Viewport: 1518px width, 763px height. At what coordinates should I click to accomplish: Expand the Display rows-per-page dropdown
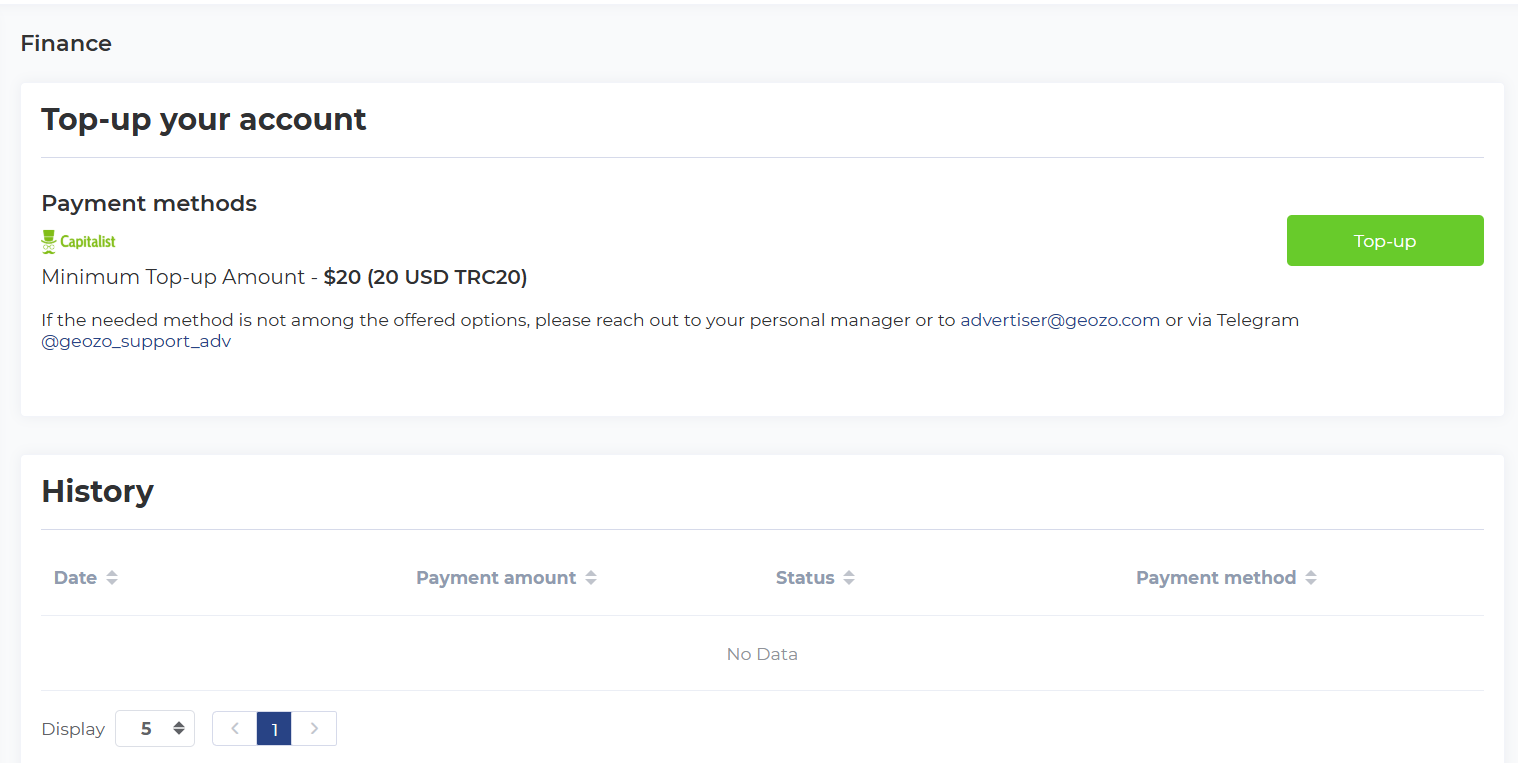[155, 729]
